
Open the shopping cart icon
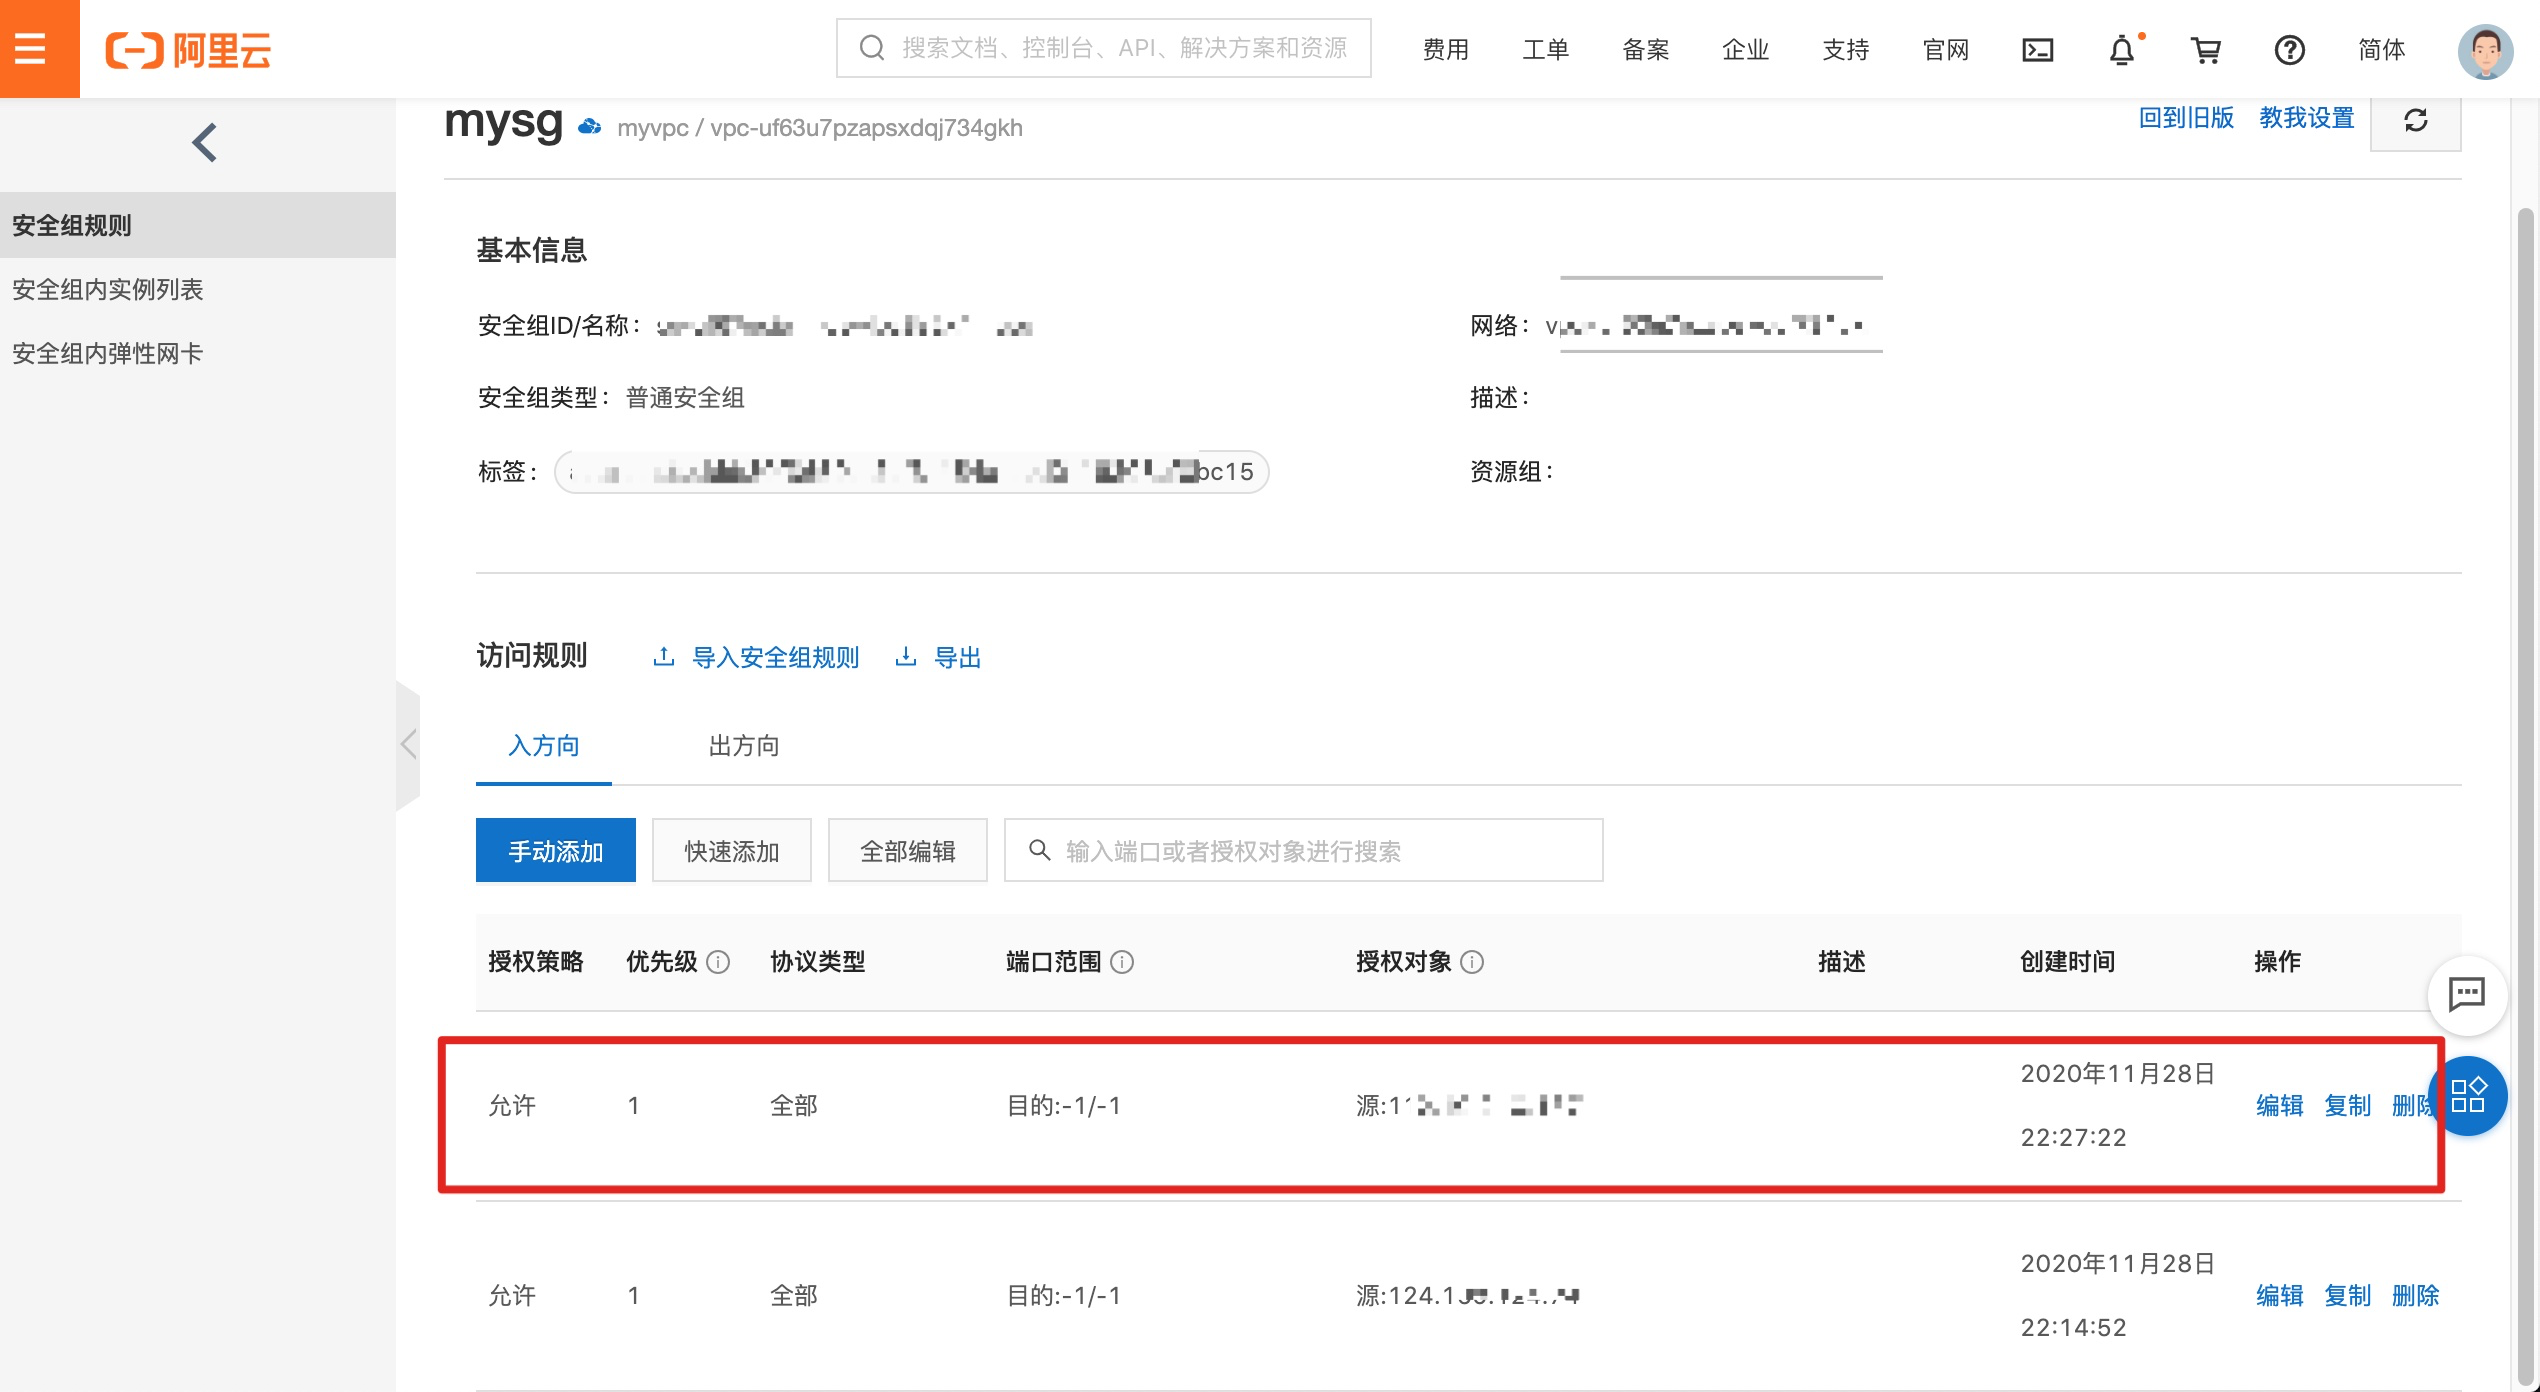pyautogui.click(x=2205, y=49)
